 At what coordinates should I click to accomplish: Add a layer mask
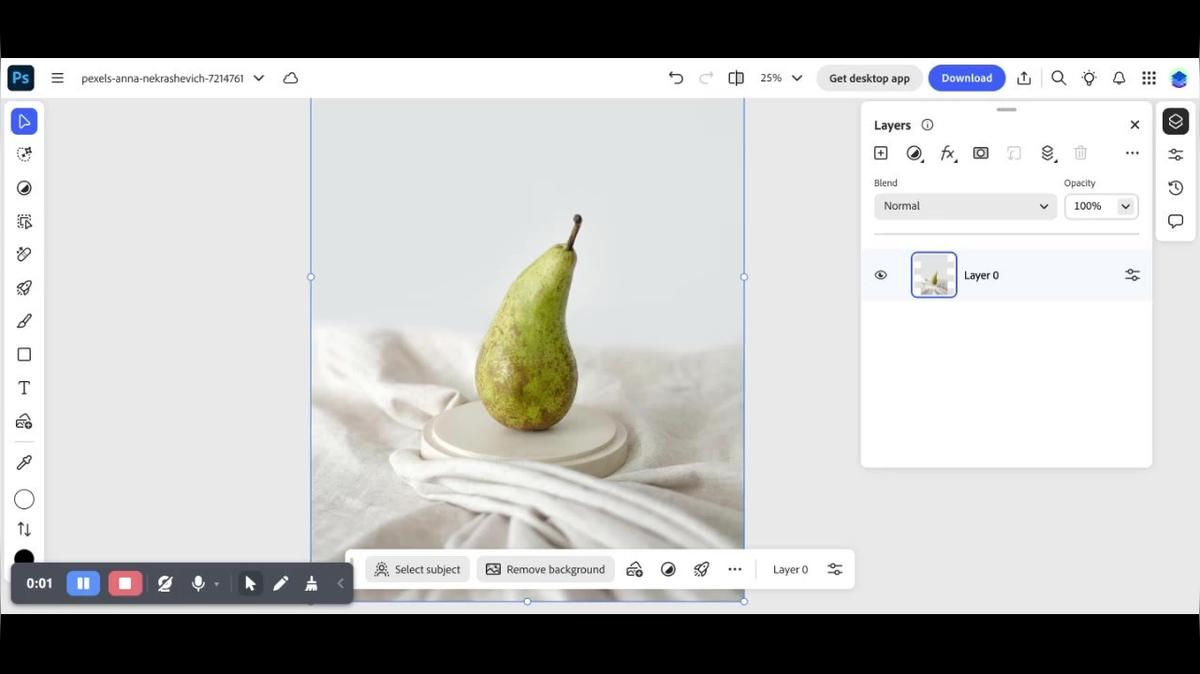[x=981, y=153]
